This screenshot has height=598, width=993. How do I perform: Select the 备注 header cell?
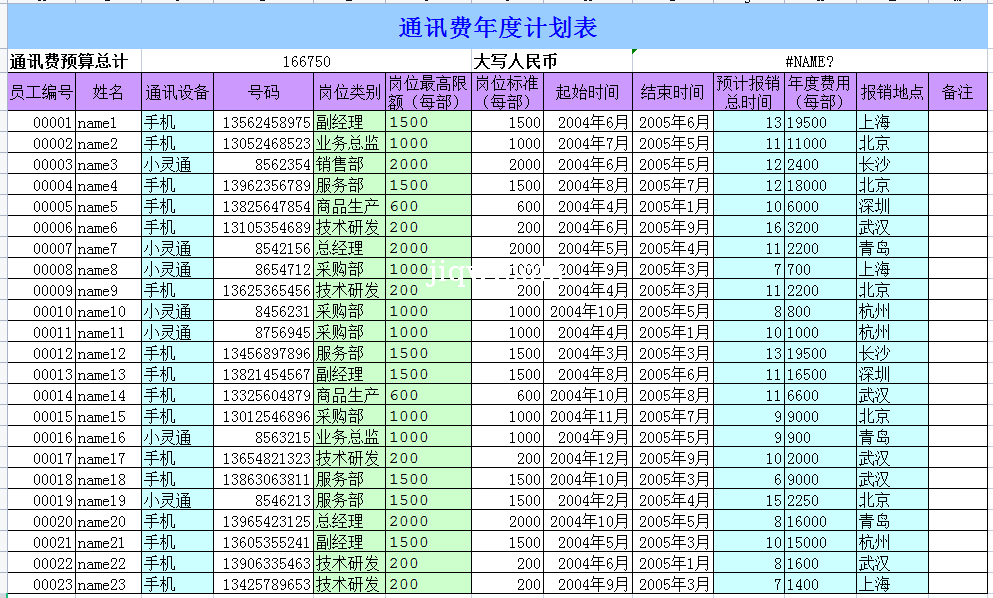click(957, 92)
